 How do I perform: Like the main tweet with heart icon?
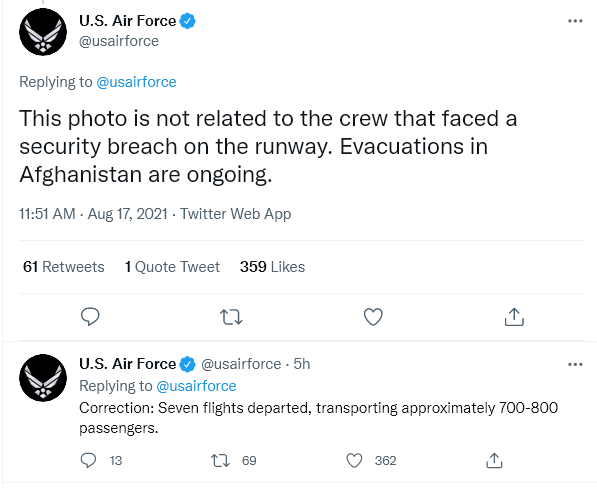(x=373, y=317)
